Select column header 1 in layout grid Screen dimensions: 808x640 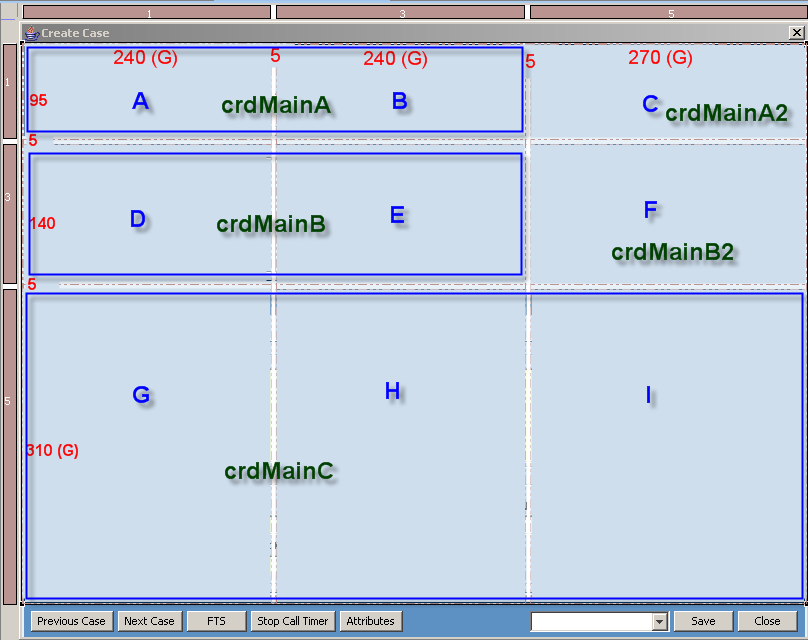coord(148,13)
